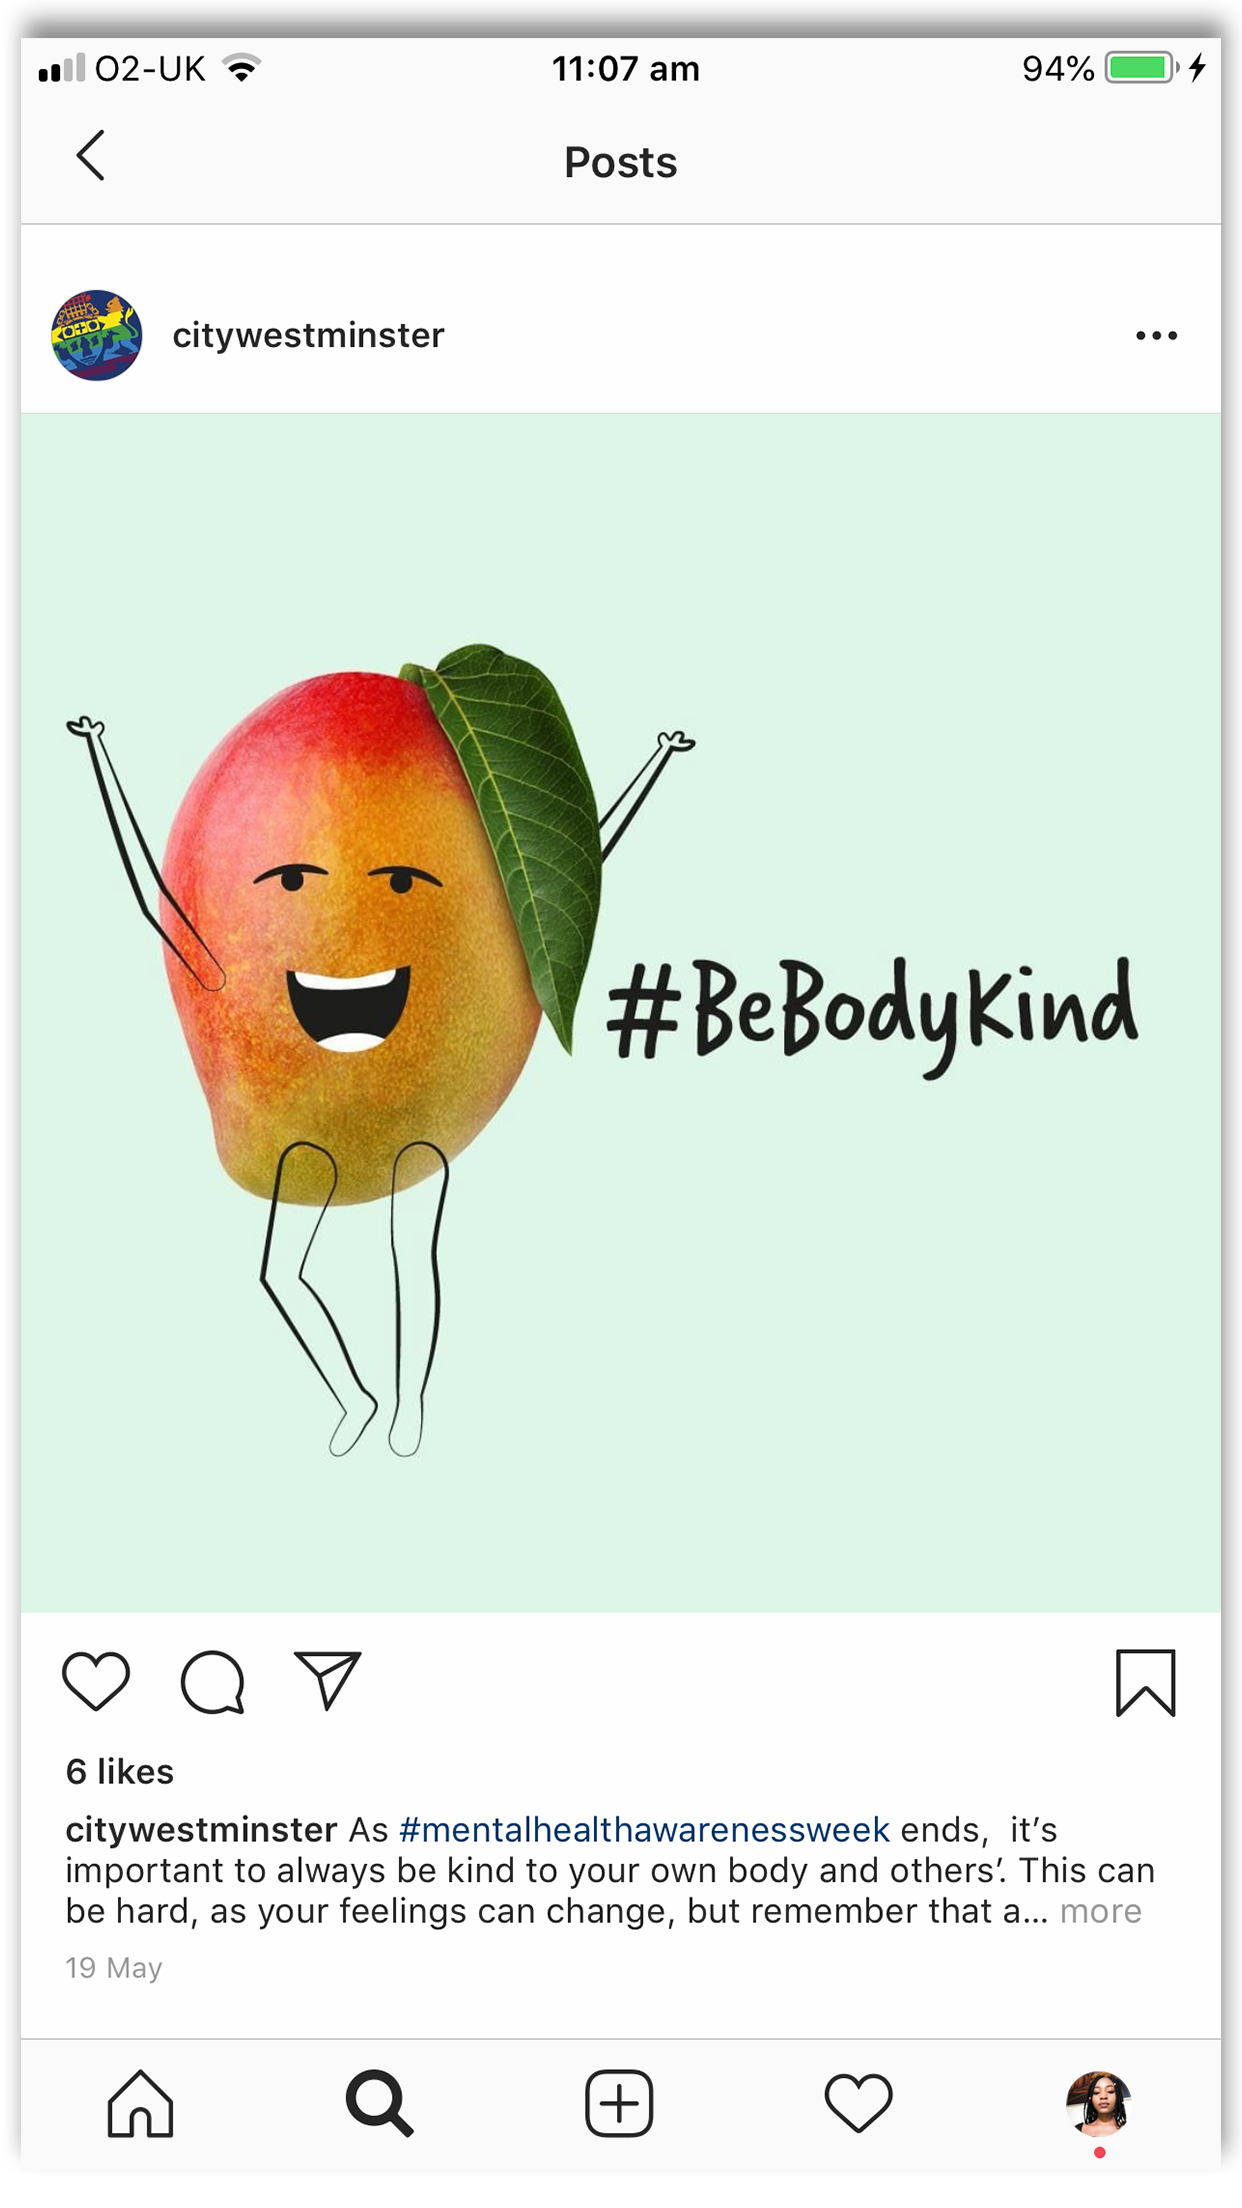Like the post with heart icon

(x=96, y=1681)
